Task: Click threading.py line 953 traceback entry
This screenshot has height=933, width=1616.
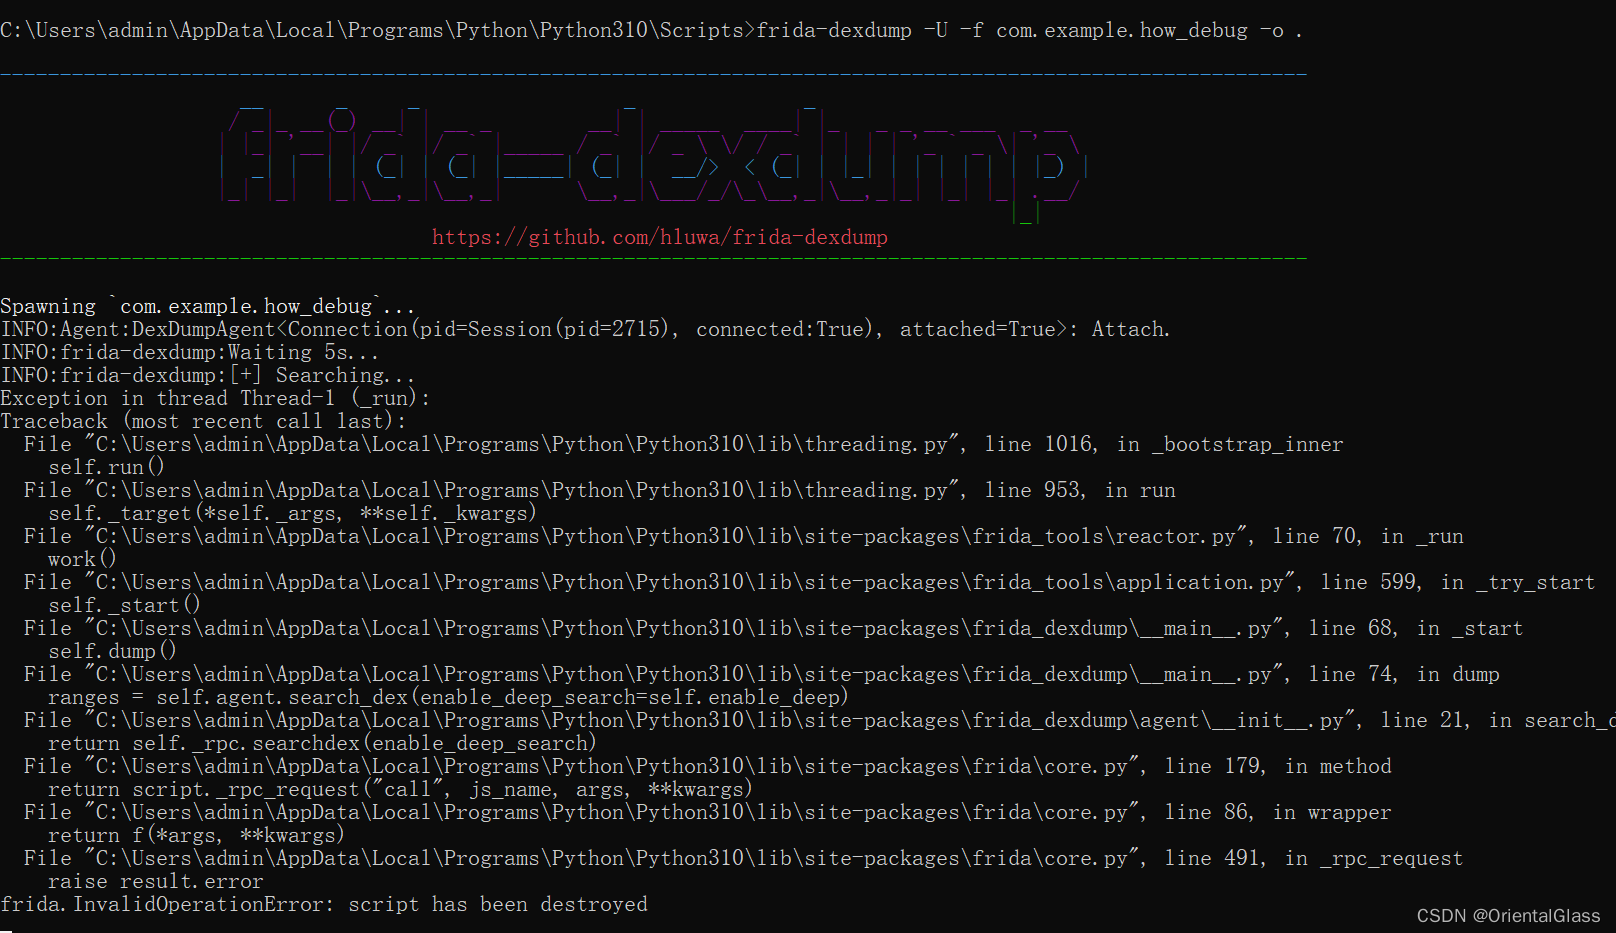Action: [x=600, y=490]
